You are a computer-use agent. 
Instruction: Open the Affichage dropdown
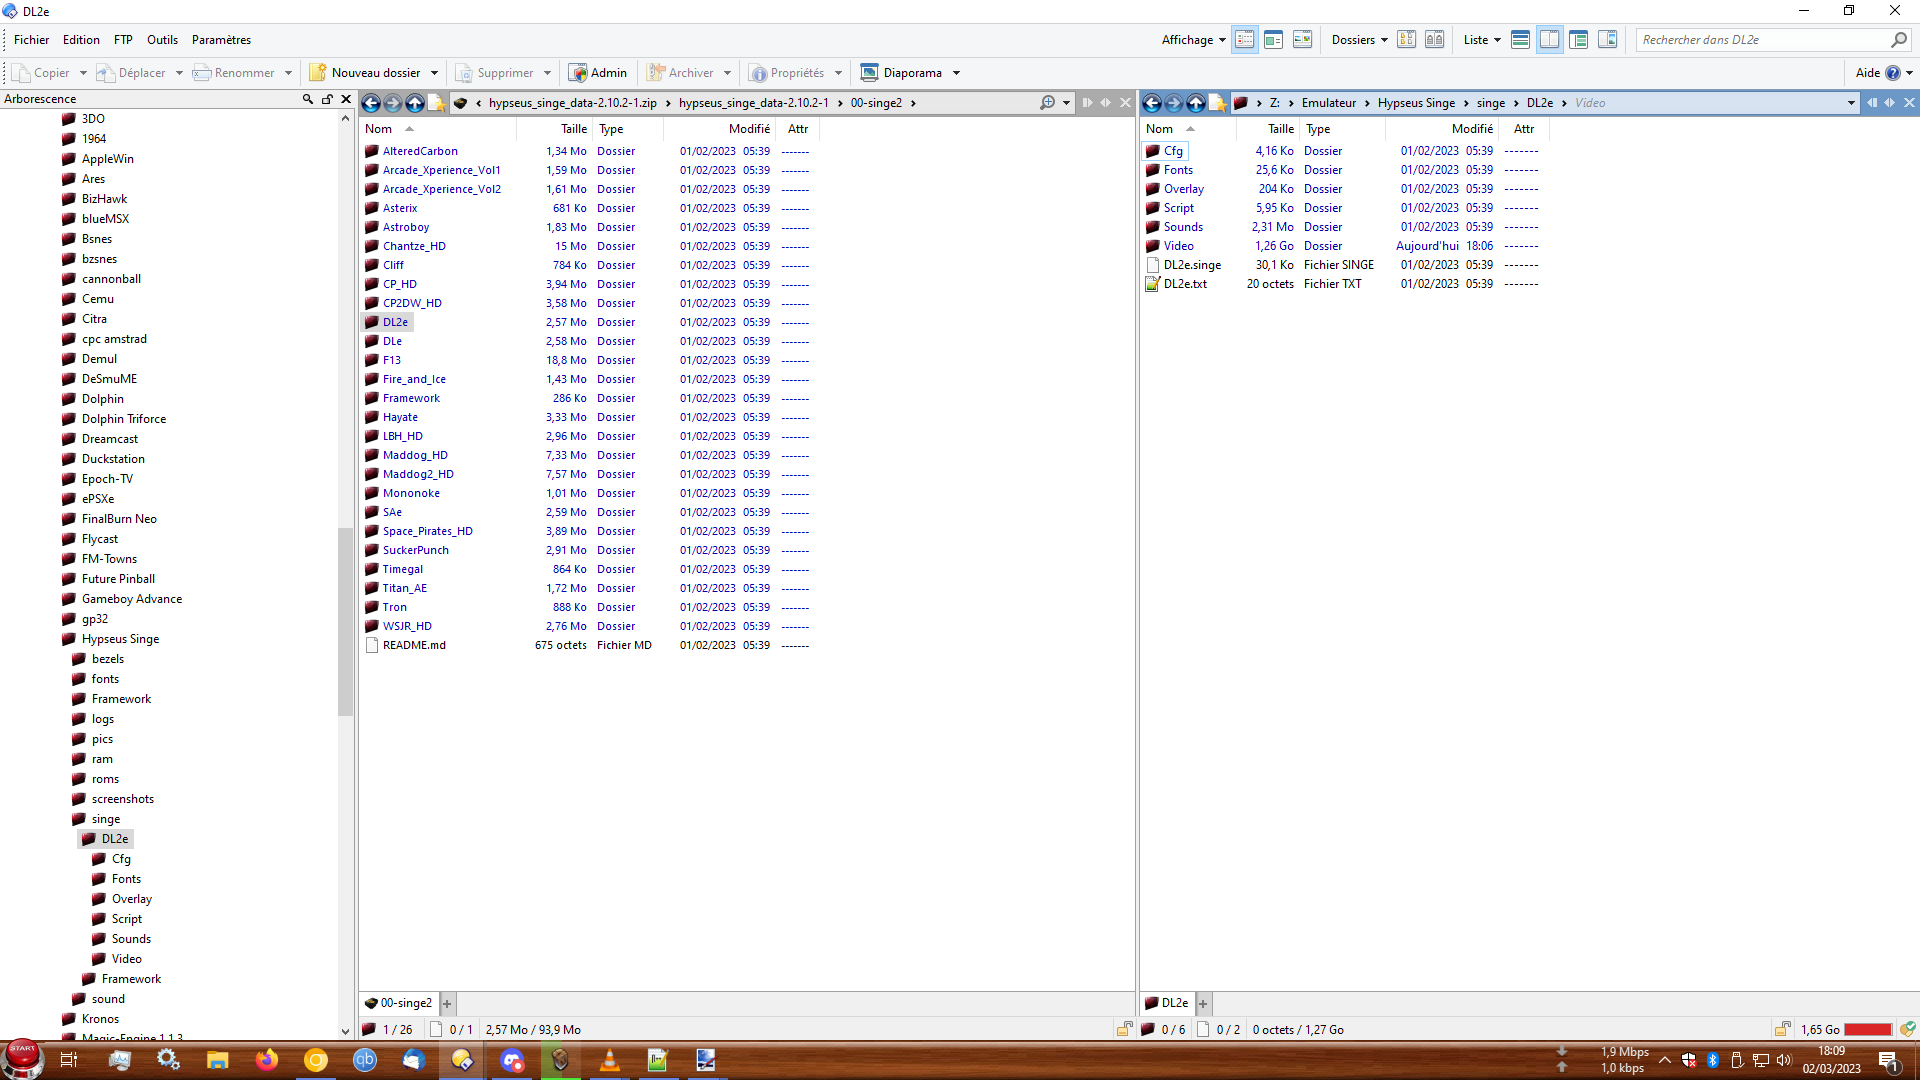click(x=1193, y=40)
